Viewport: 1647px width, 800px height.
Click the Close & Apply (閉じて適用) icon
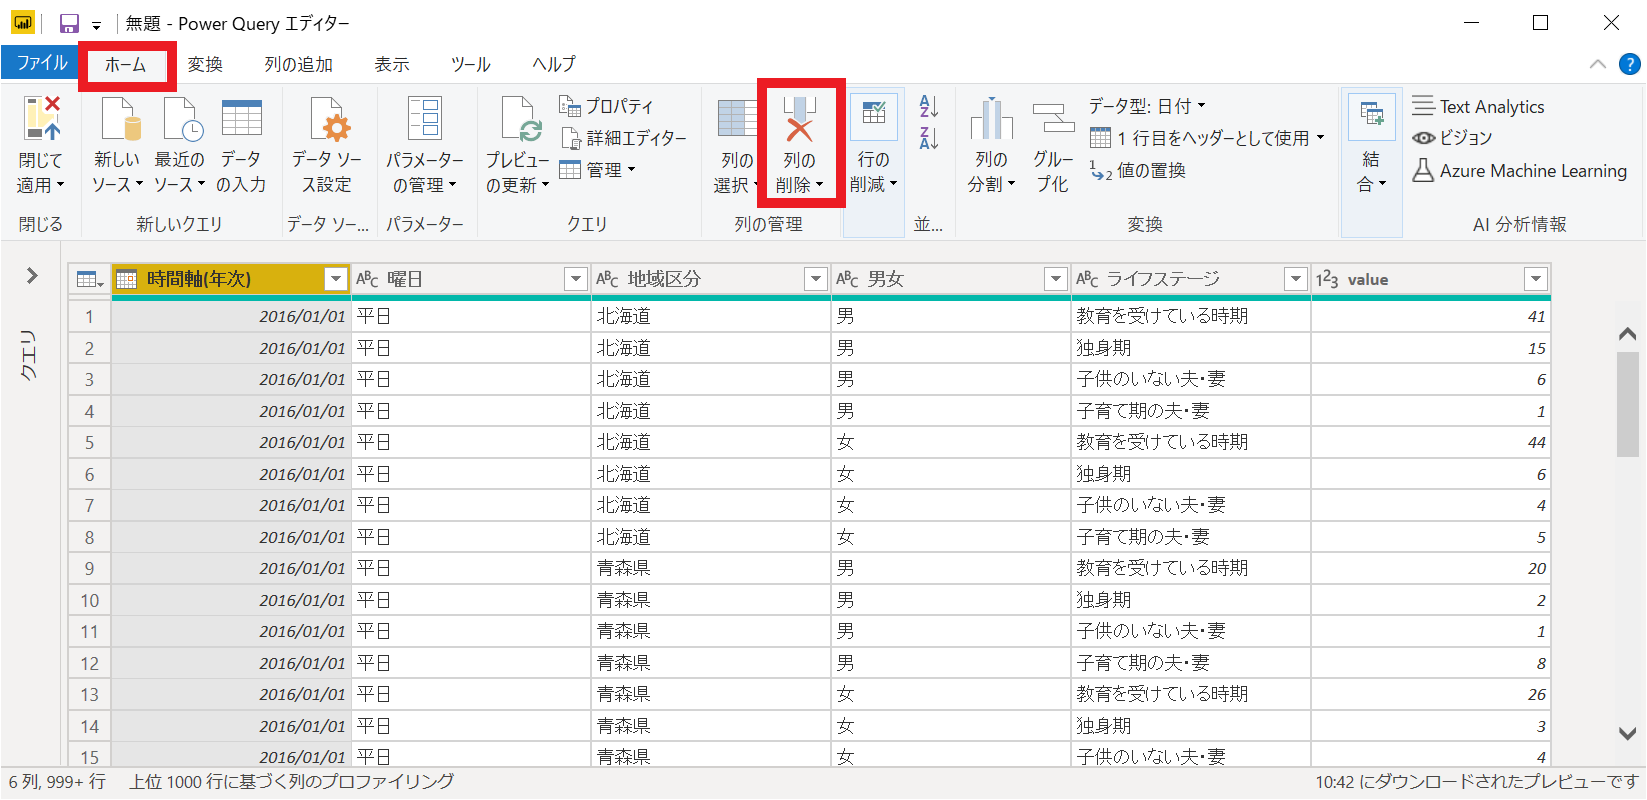click(41, 120)
